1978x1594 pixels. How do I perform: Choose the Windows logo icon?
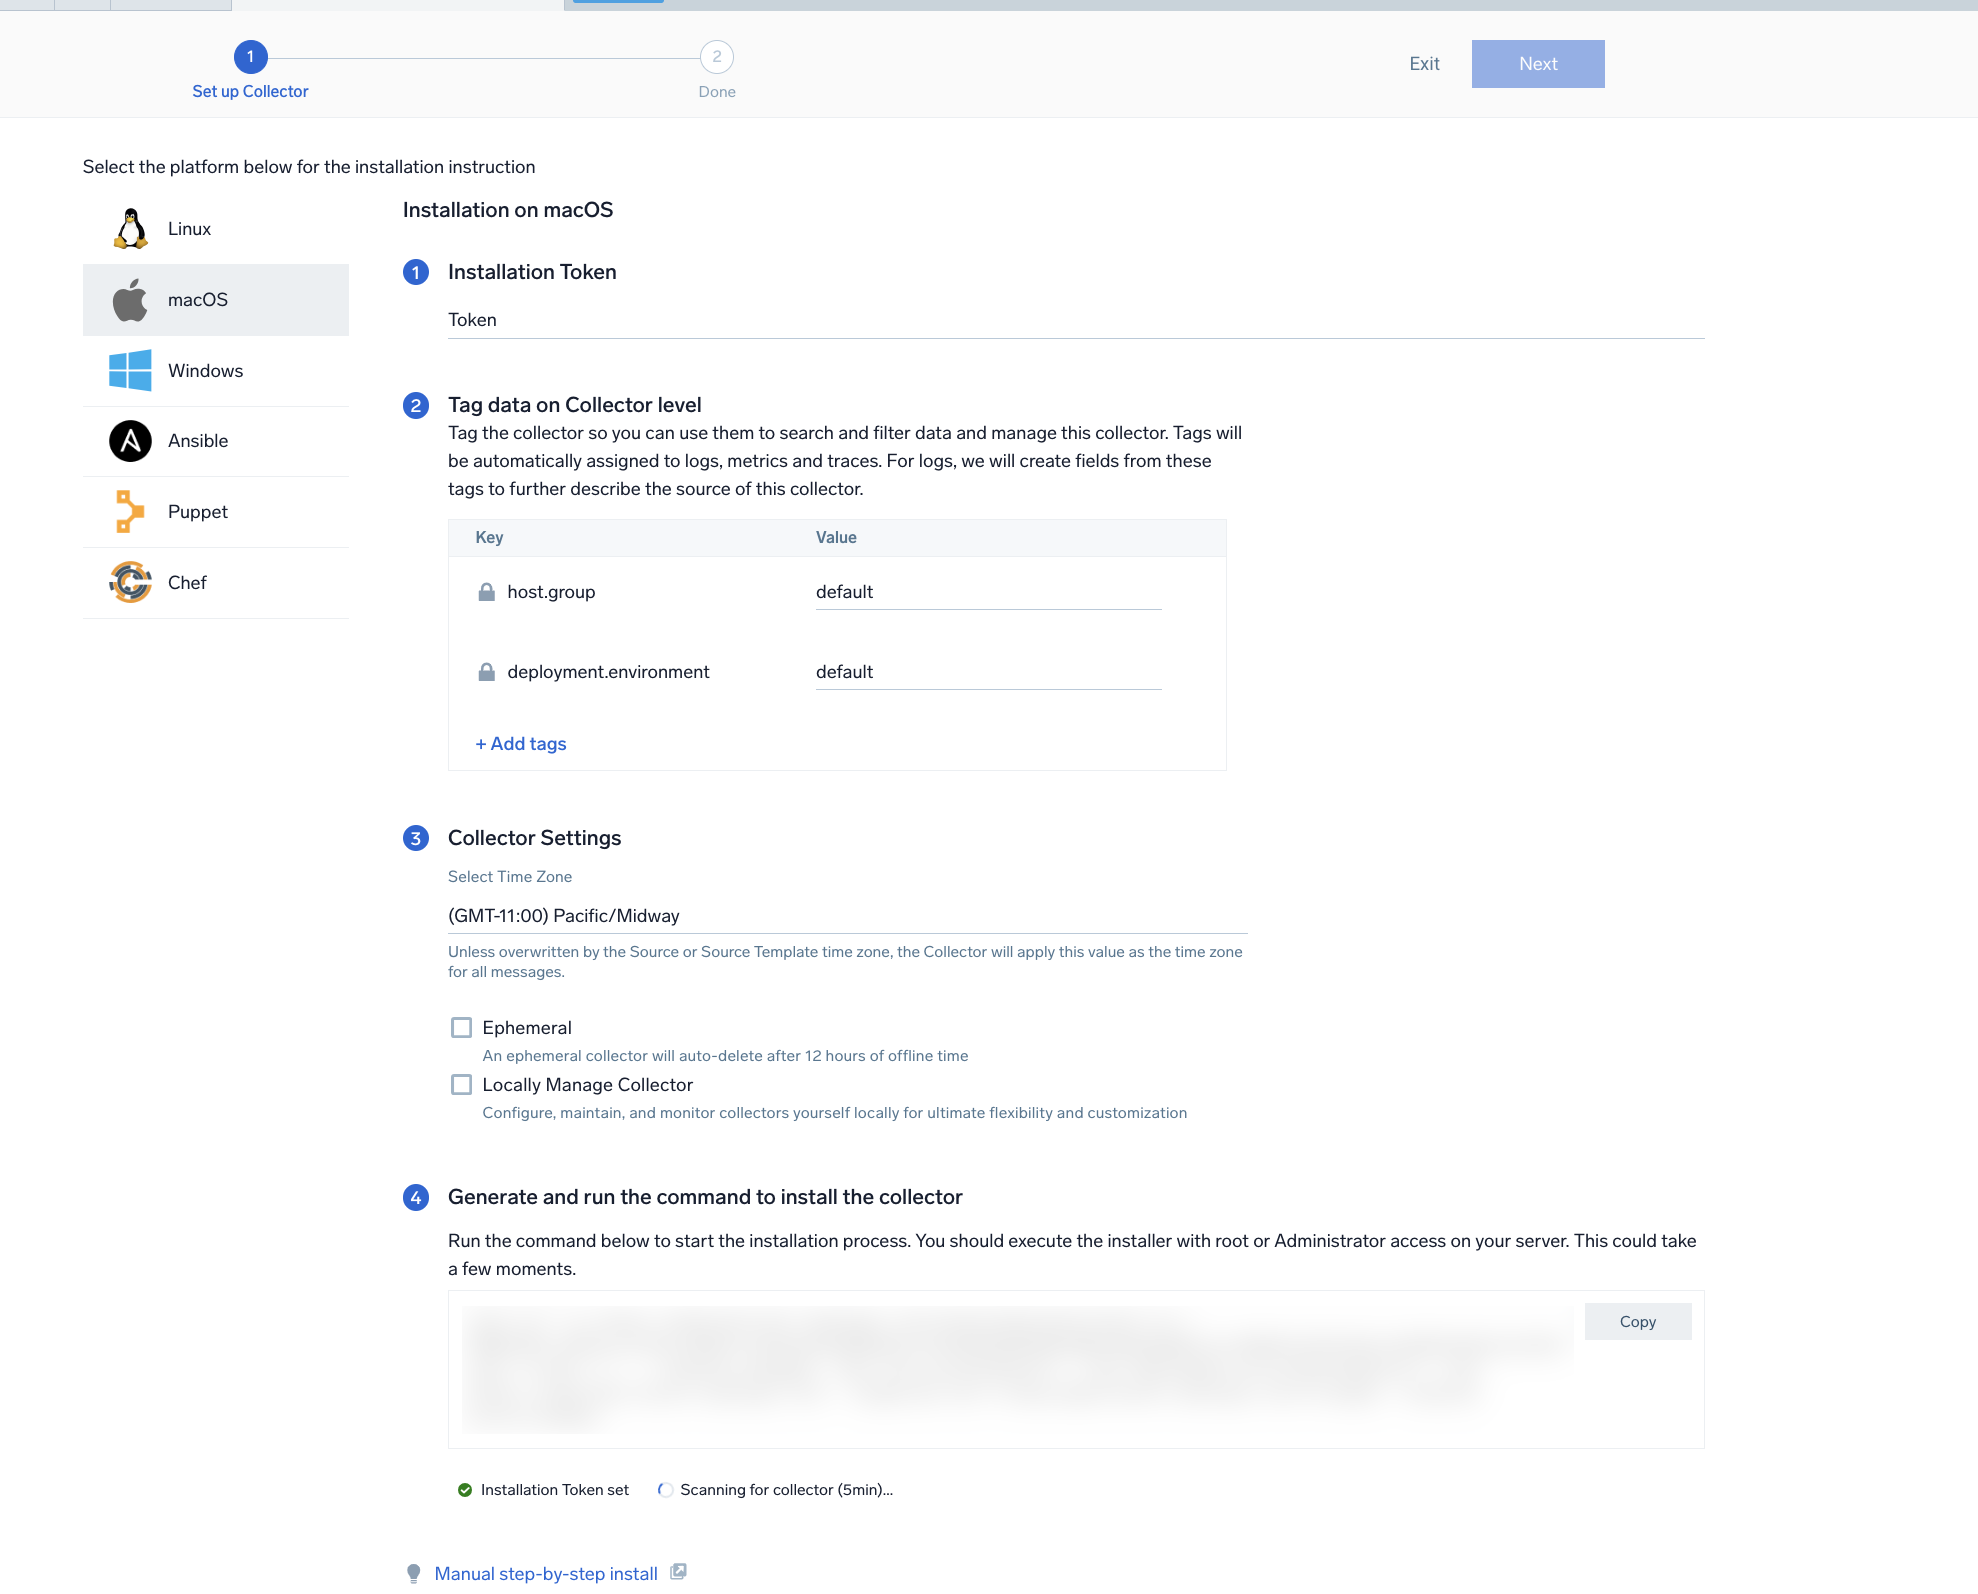pos(130,371)
